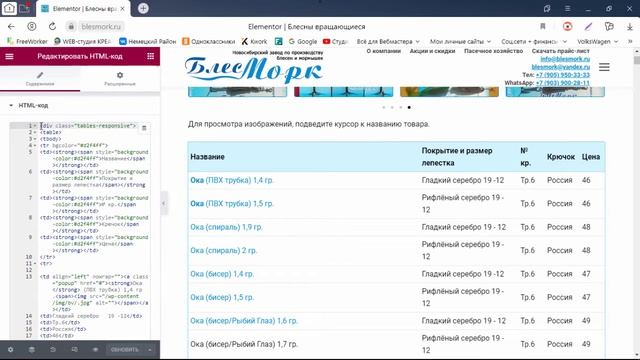Switch to the Расширенные tab
The height and width of the screenshot is (360, 640).
tap(120, 79)
